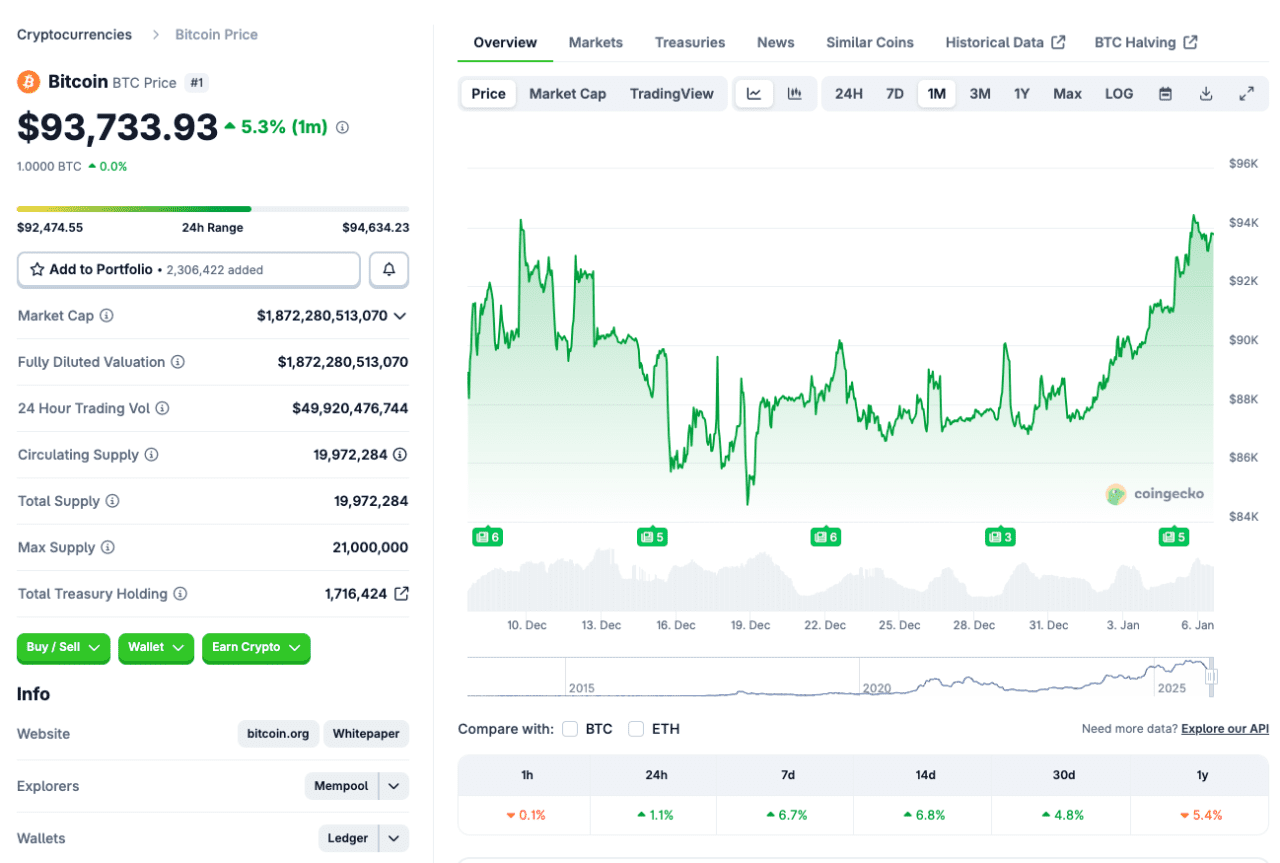The height and width of the screenshot is (863, 1280).
Task: Click the star Add to Portfolio button
Action: pos(189,270)
